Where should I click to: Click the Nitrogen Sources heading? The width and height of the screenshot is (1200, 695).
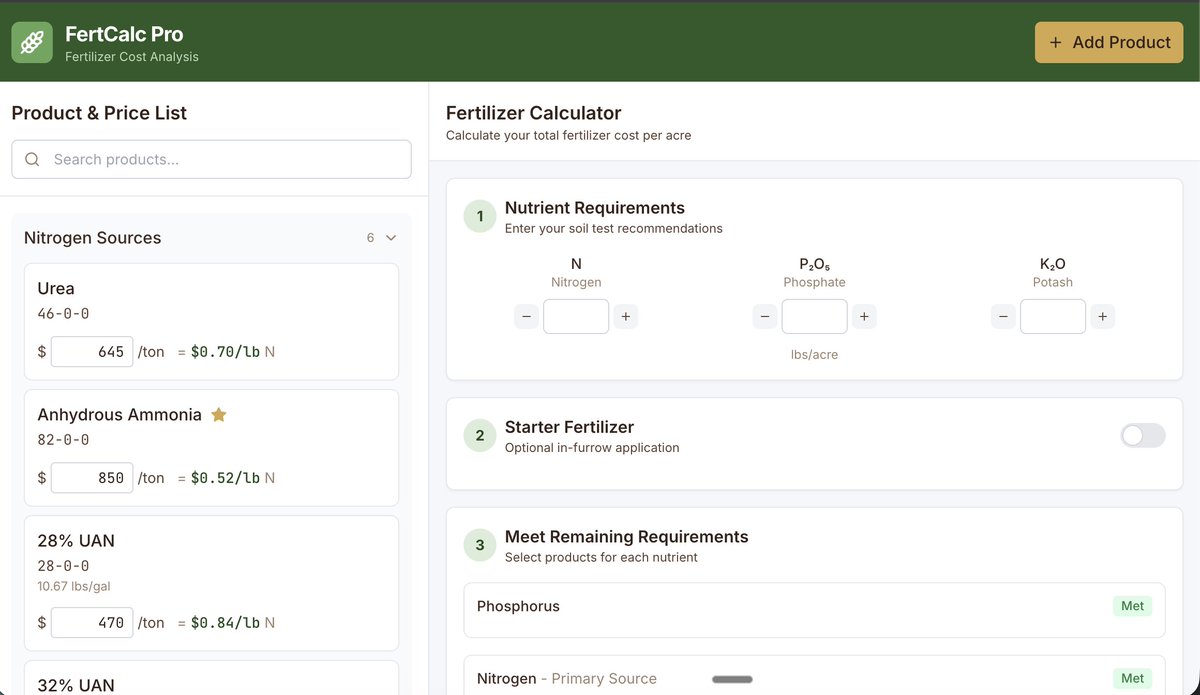click(92, 238)
